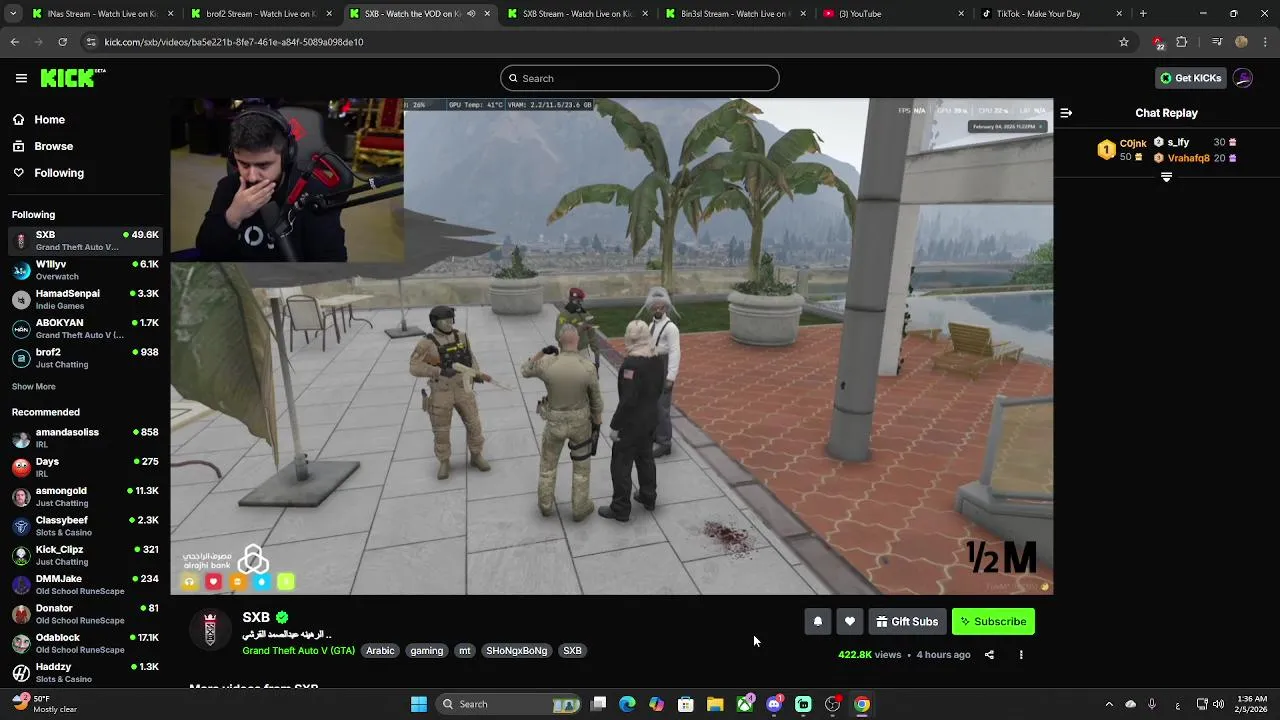The height and width of the screenshot is (720, 1280).
Task: Open user profile avatar menu
Action: tap(1243, 78)
